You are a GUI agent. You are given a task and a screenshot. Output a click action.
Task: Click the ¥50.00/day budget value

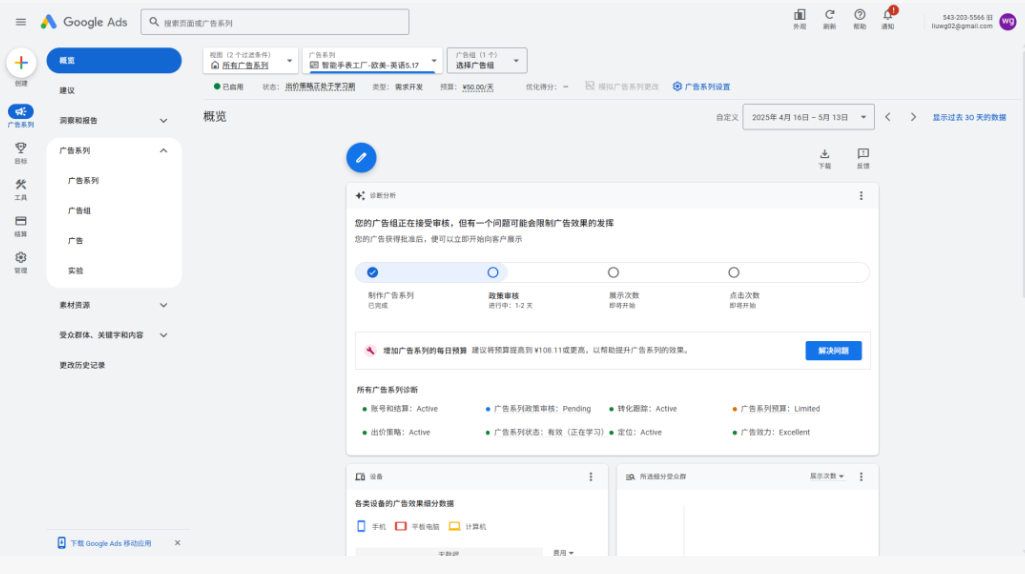tap(478, 87)
